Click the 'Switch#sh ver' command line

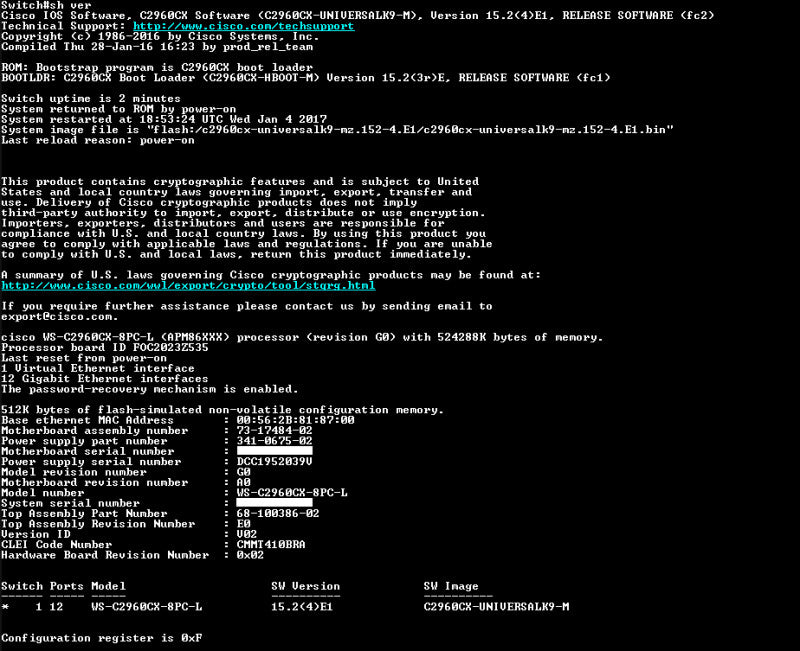(46, 5)
